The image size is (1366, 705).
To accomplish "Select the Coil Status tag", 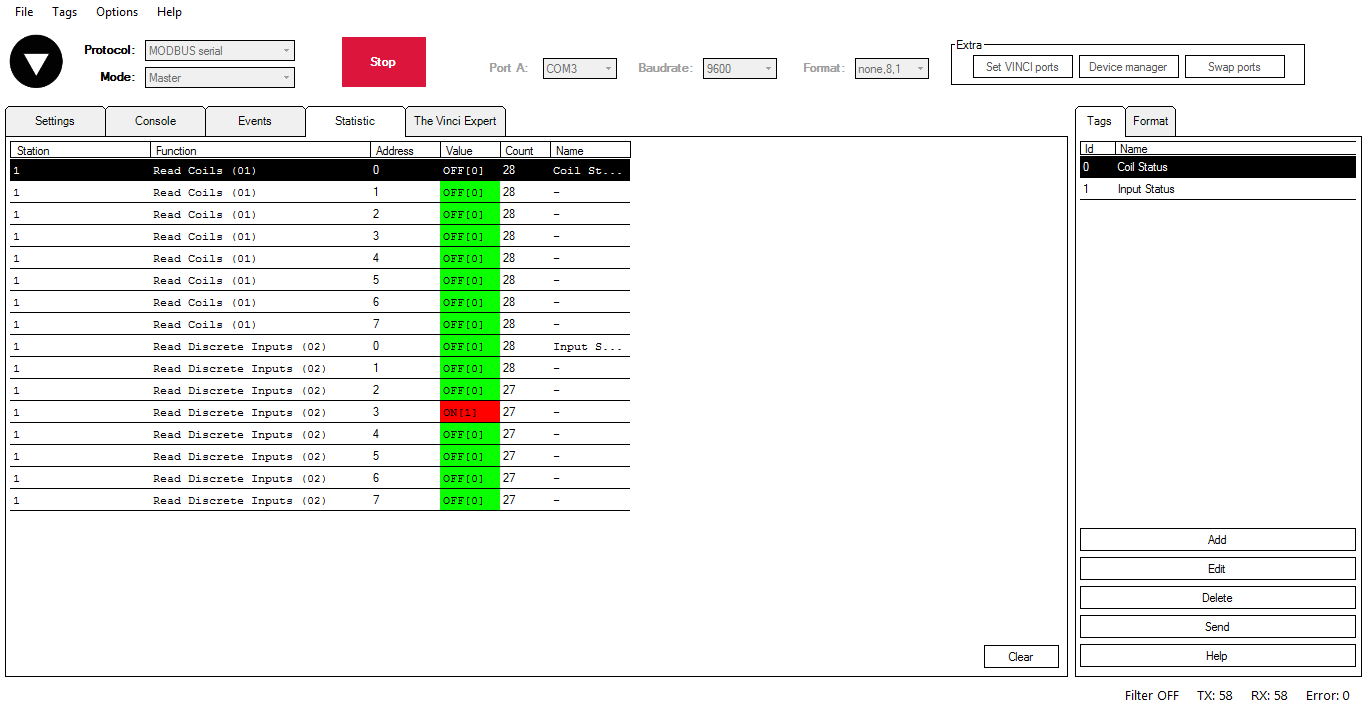I will coord(1218,167).
